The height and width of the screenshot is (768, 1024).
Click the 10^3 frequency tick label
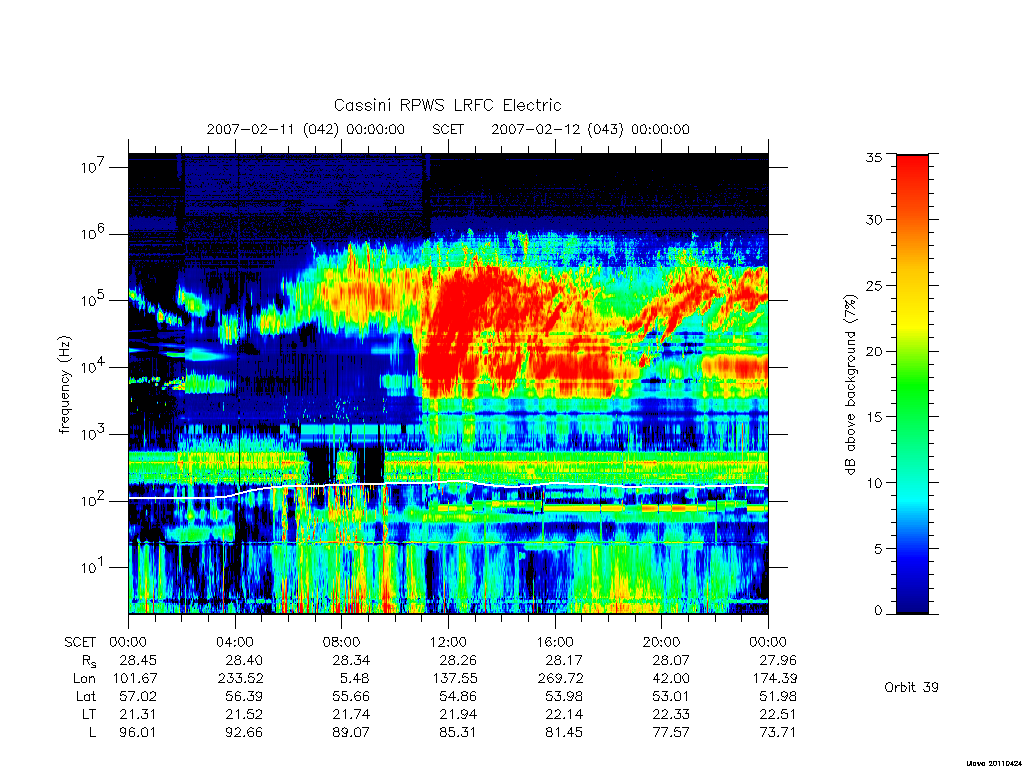(92, 434)
